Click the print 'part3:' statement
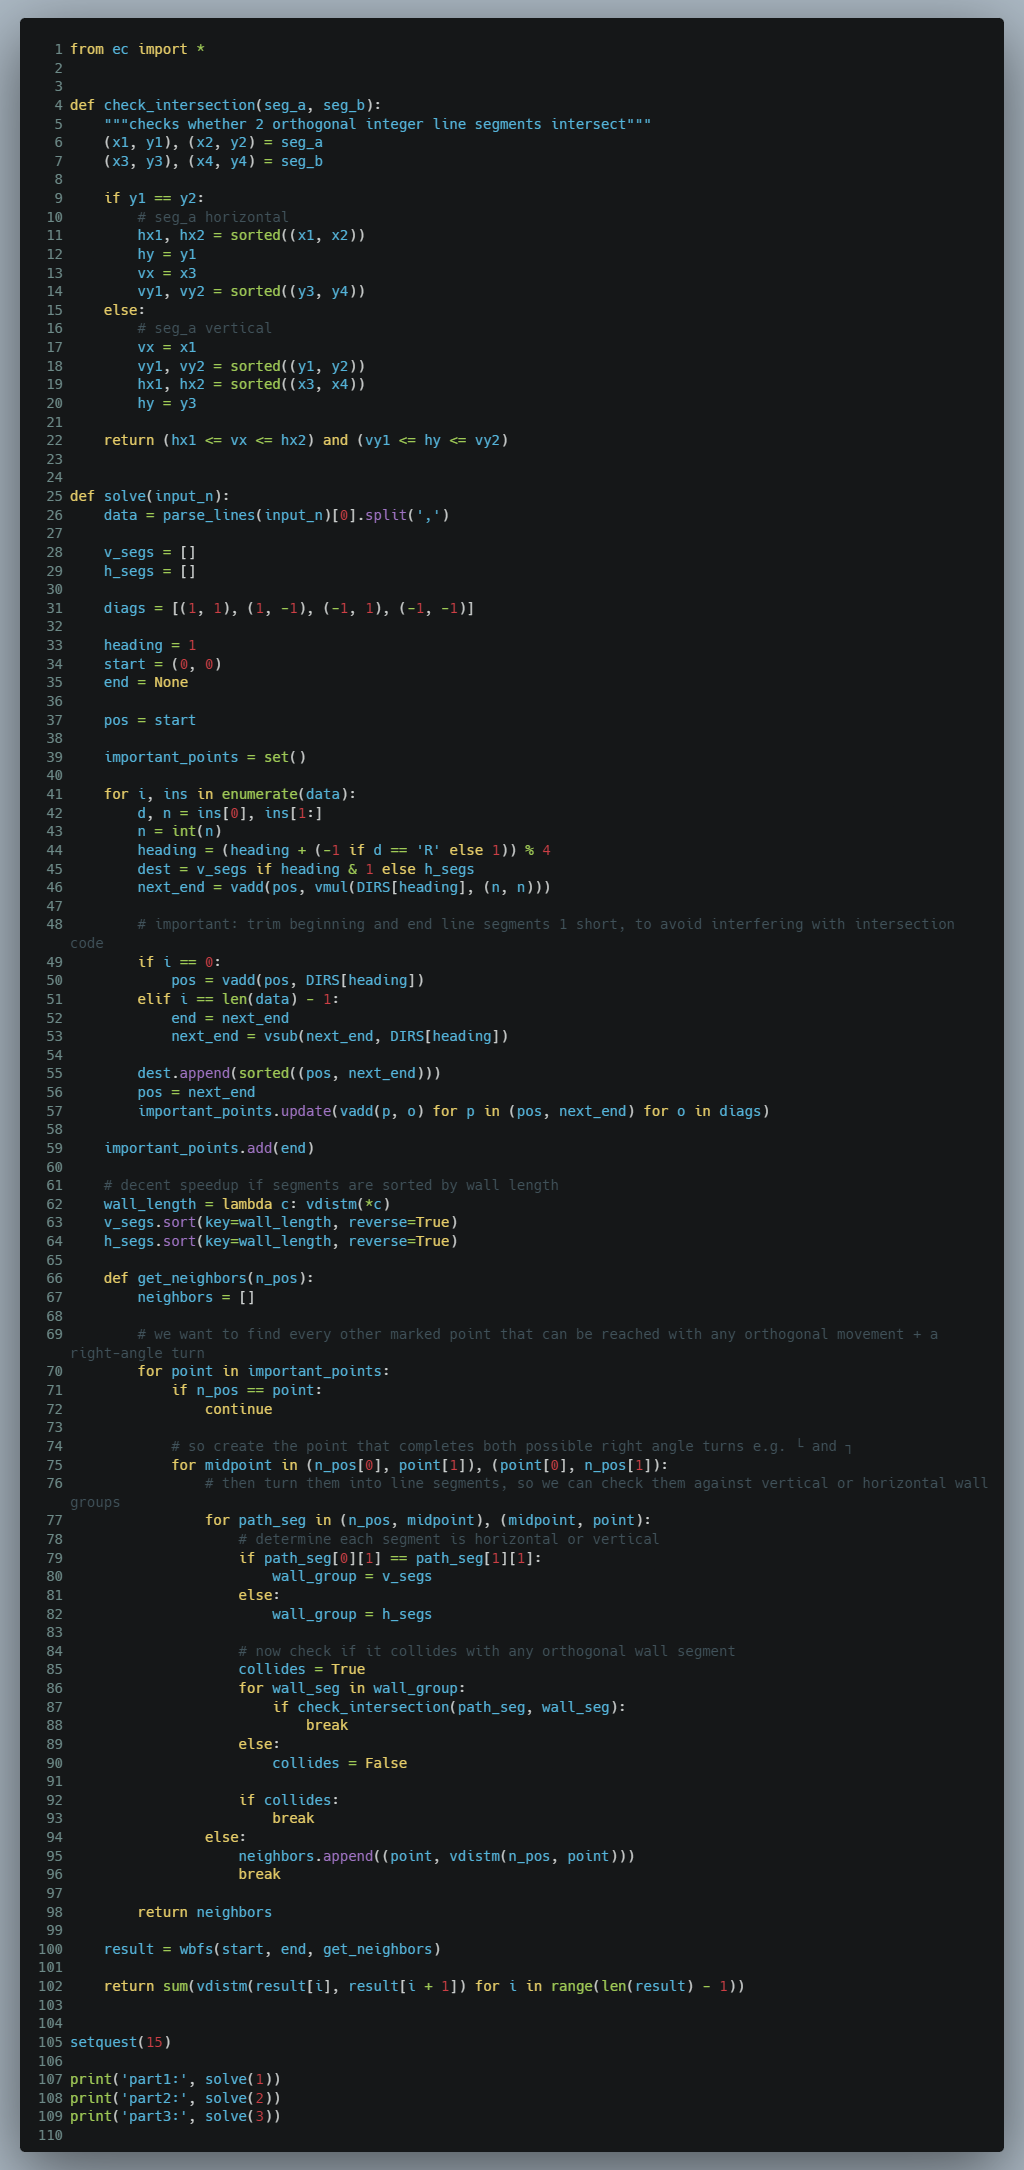Image resolution: width=1024 pixels, height=2170 pixels. pos(175,2116)
